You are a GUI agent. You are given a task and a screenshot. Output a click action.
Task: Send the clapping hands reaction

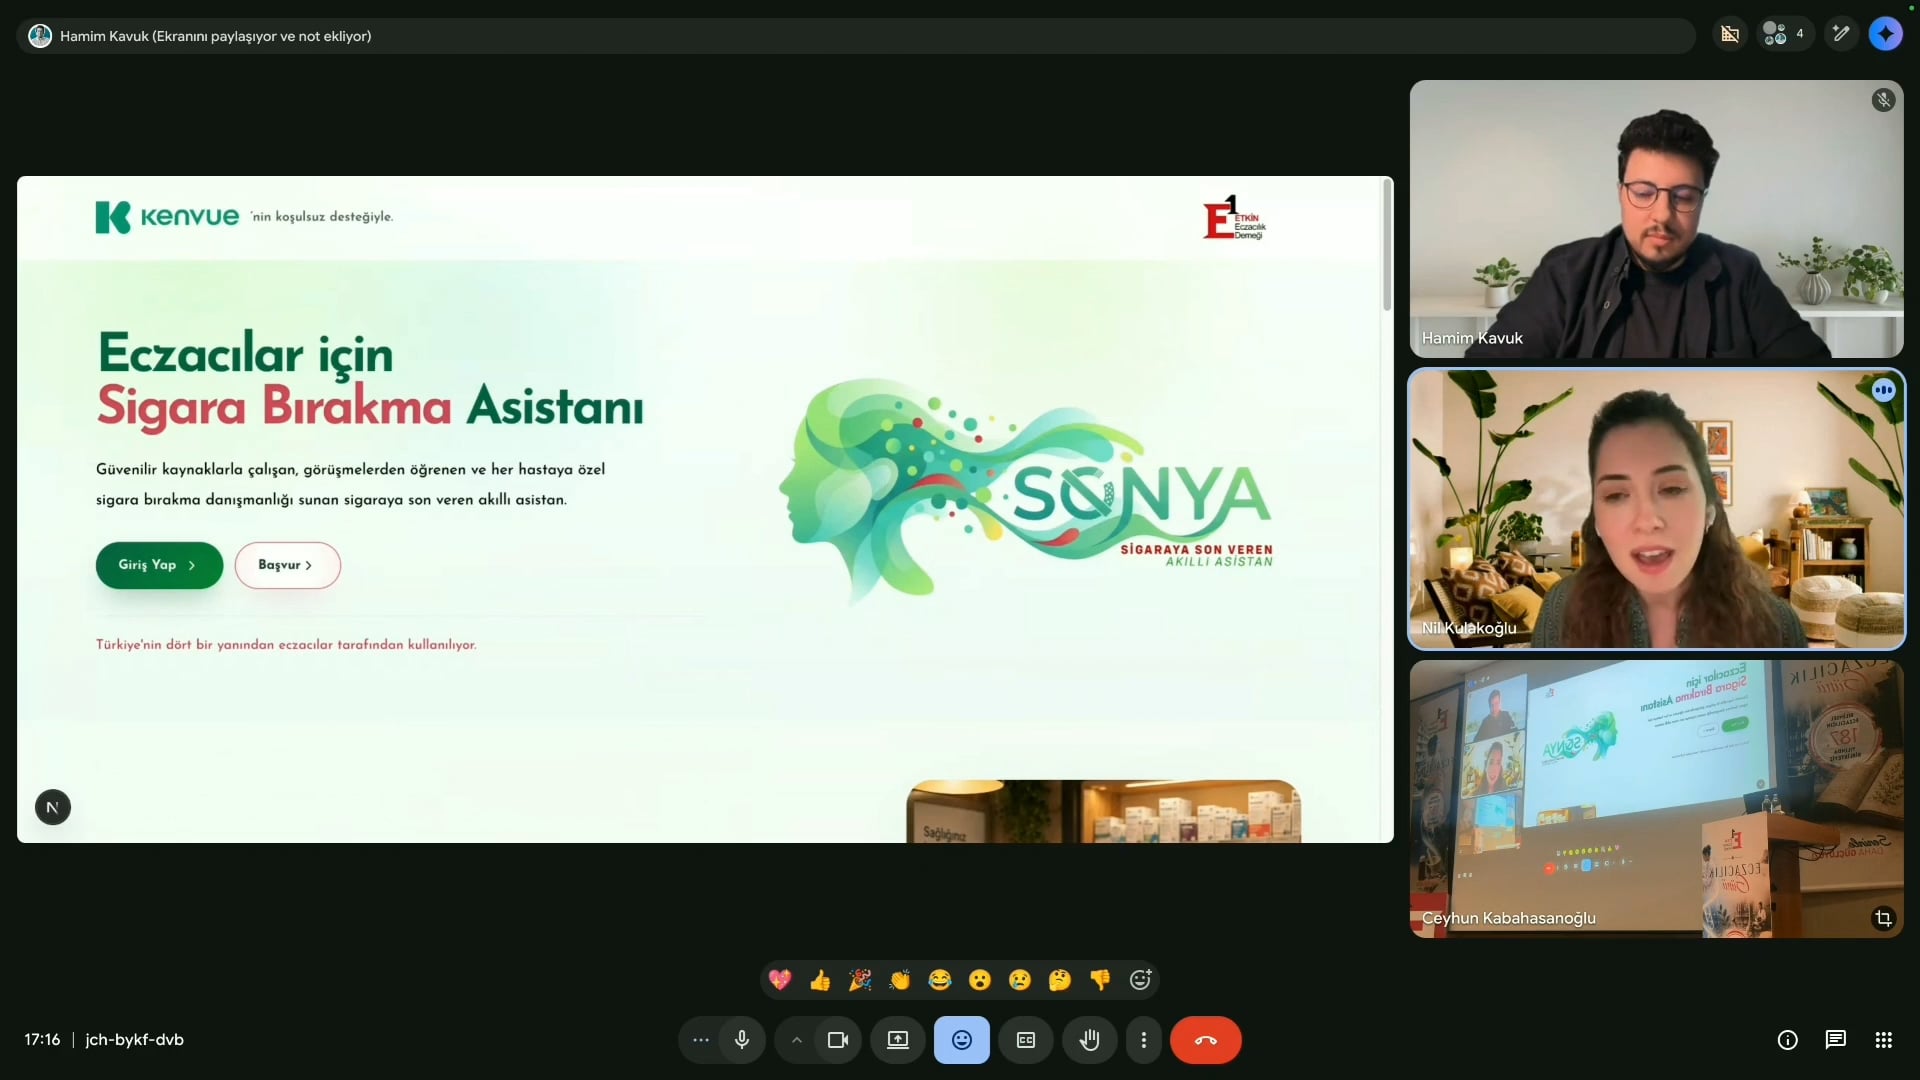[x=900, y=980]
